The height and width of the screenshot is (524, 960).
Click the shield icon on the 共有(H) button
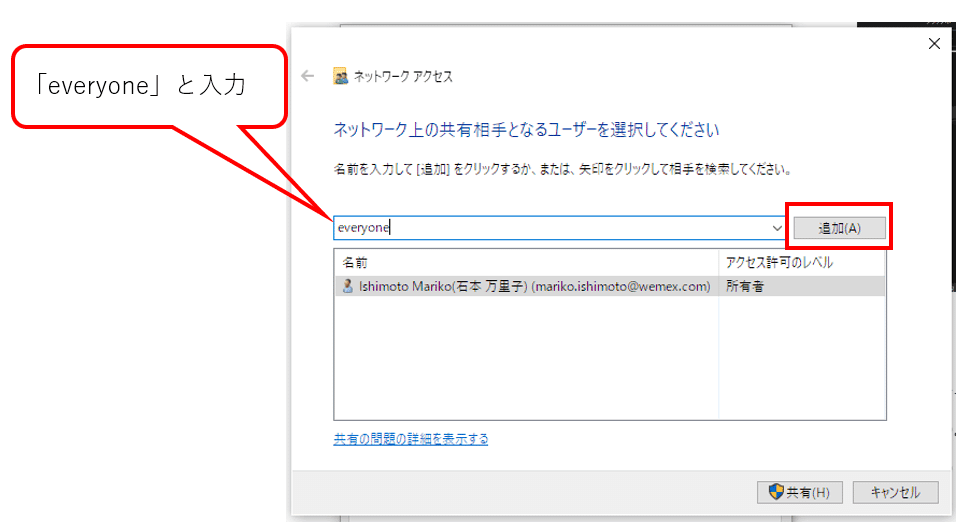tap(776, 492)
